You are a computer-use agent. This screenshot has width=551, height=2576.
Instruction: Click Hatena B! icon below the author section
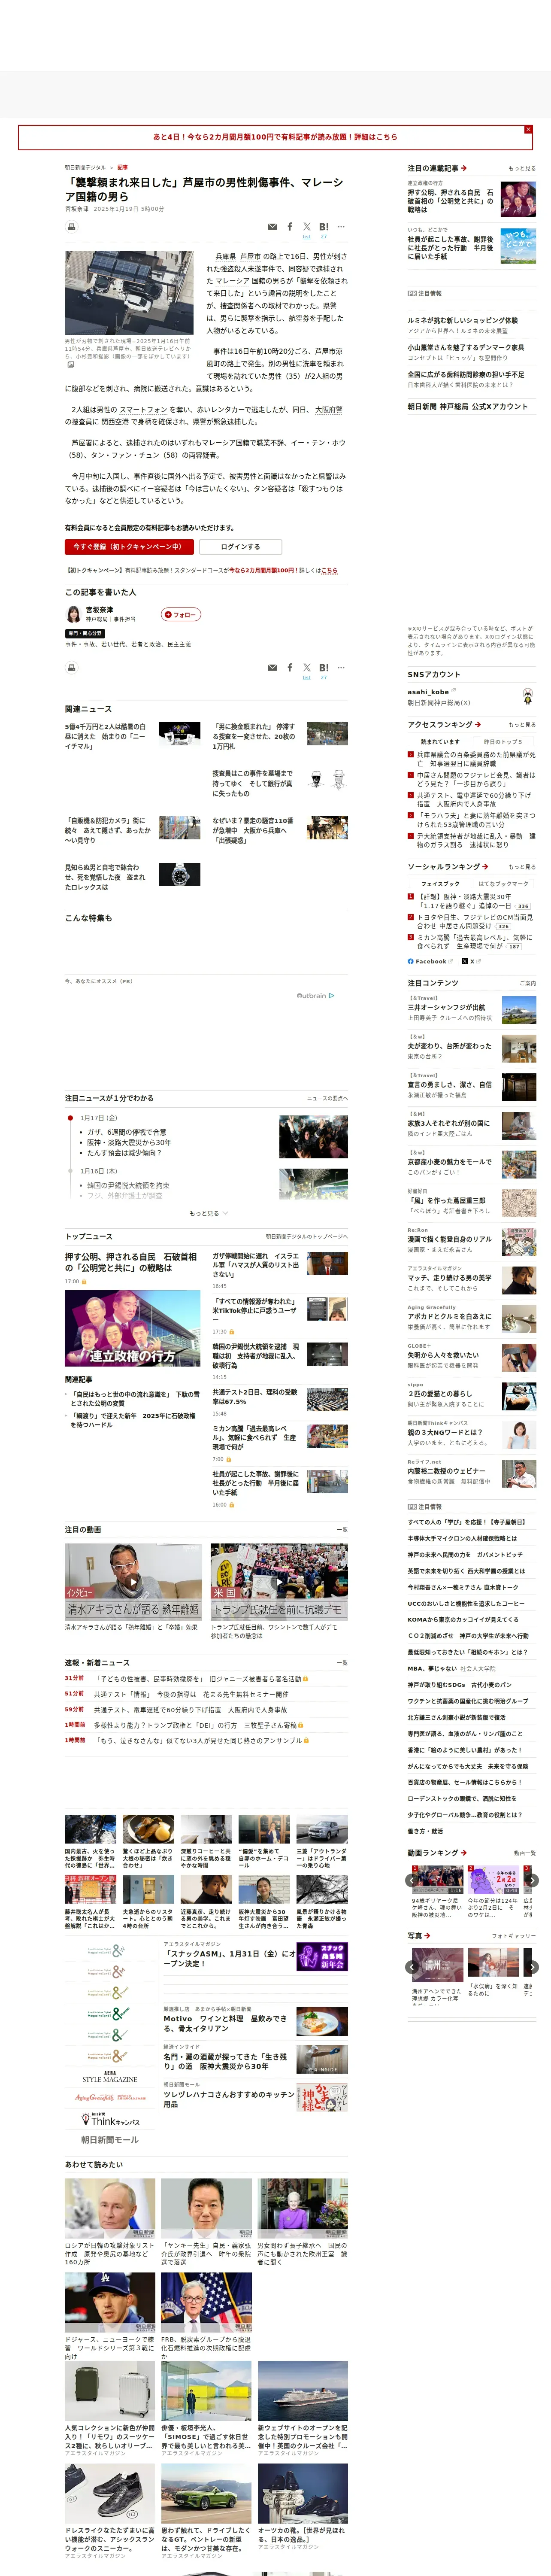(324, 667)
